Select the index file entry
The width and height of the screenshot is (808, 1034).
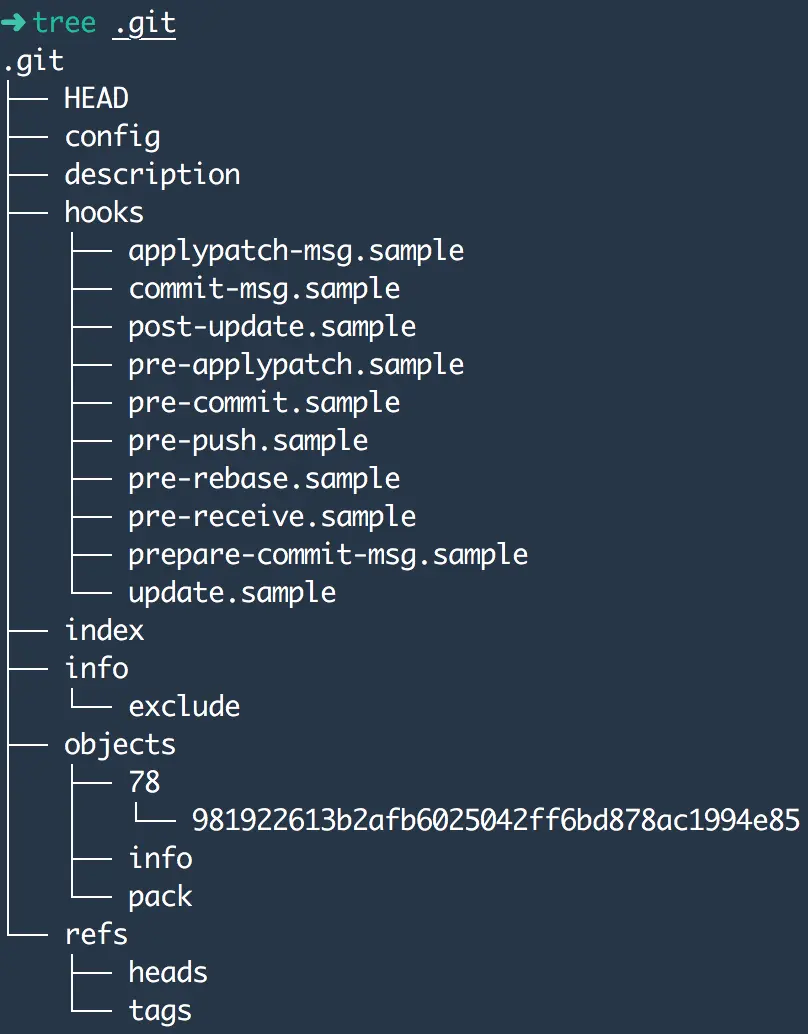pyautogui.click(x=104, y=630)
